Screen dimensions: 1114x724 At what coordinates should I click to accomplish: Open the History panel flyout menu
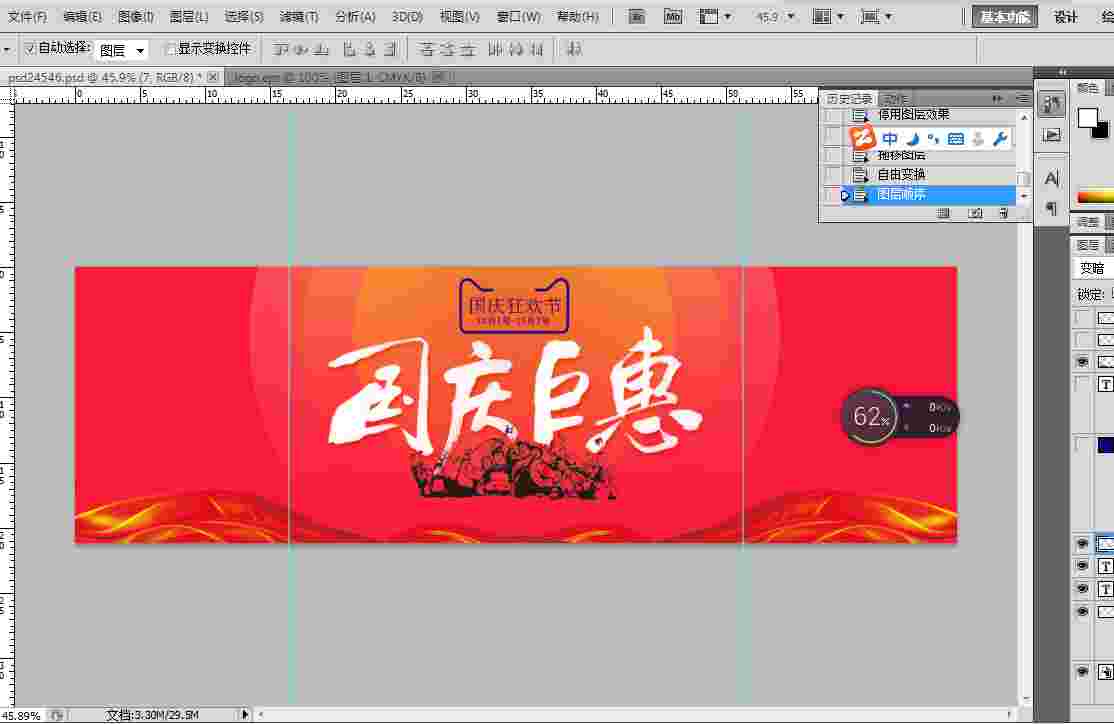(x=1022, y=97)
